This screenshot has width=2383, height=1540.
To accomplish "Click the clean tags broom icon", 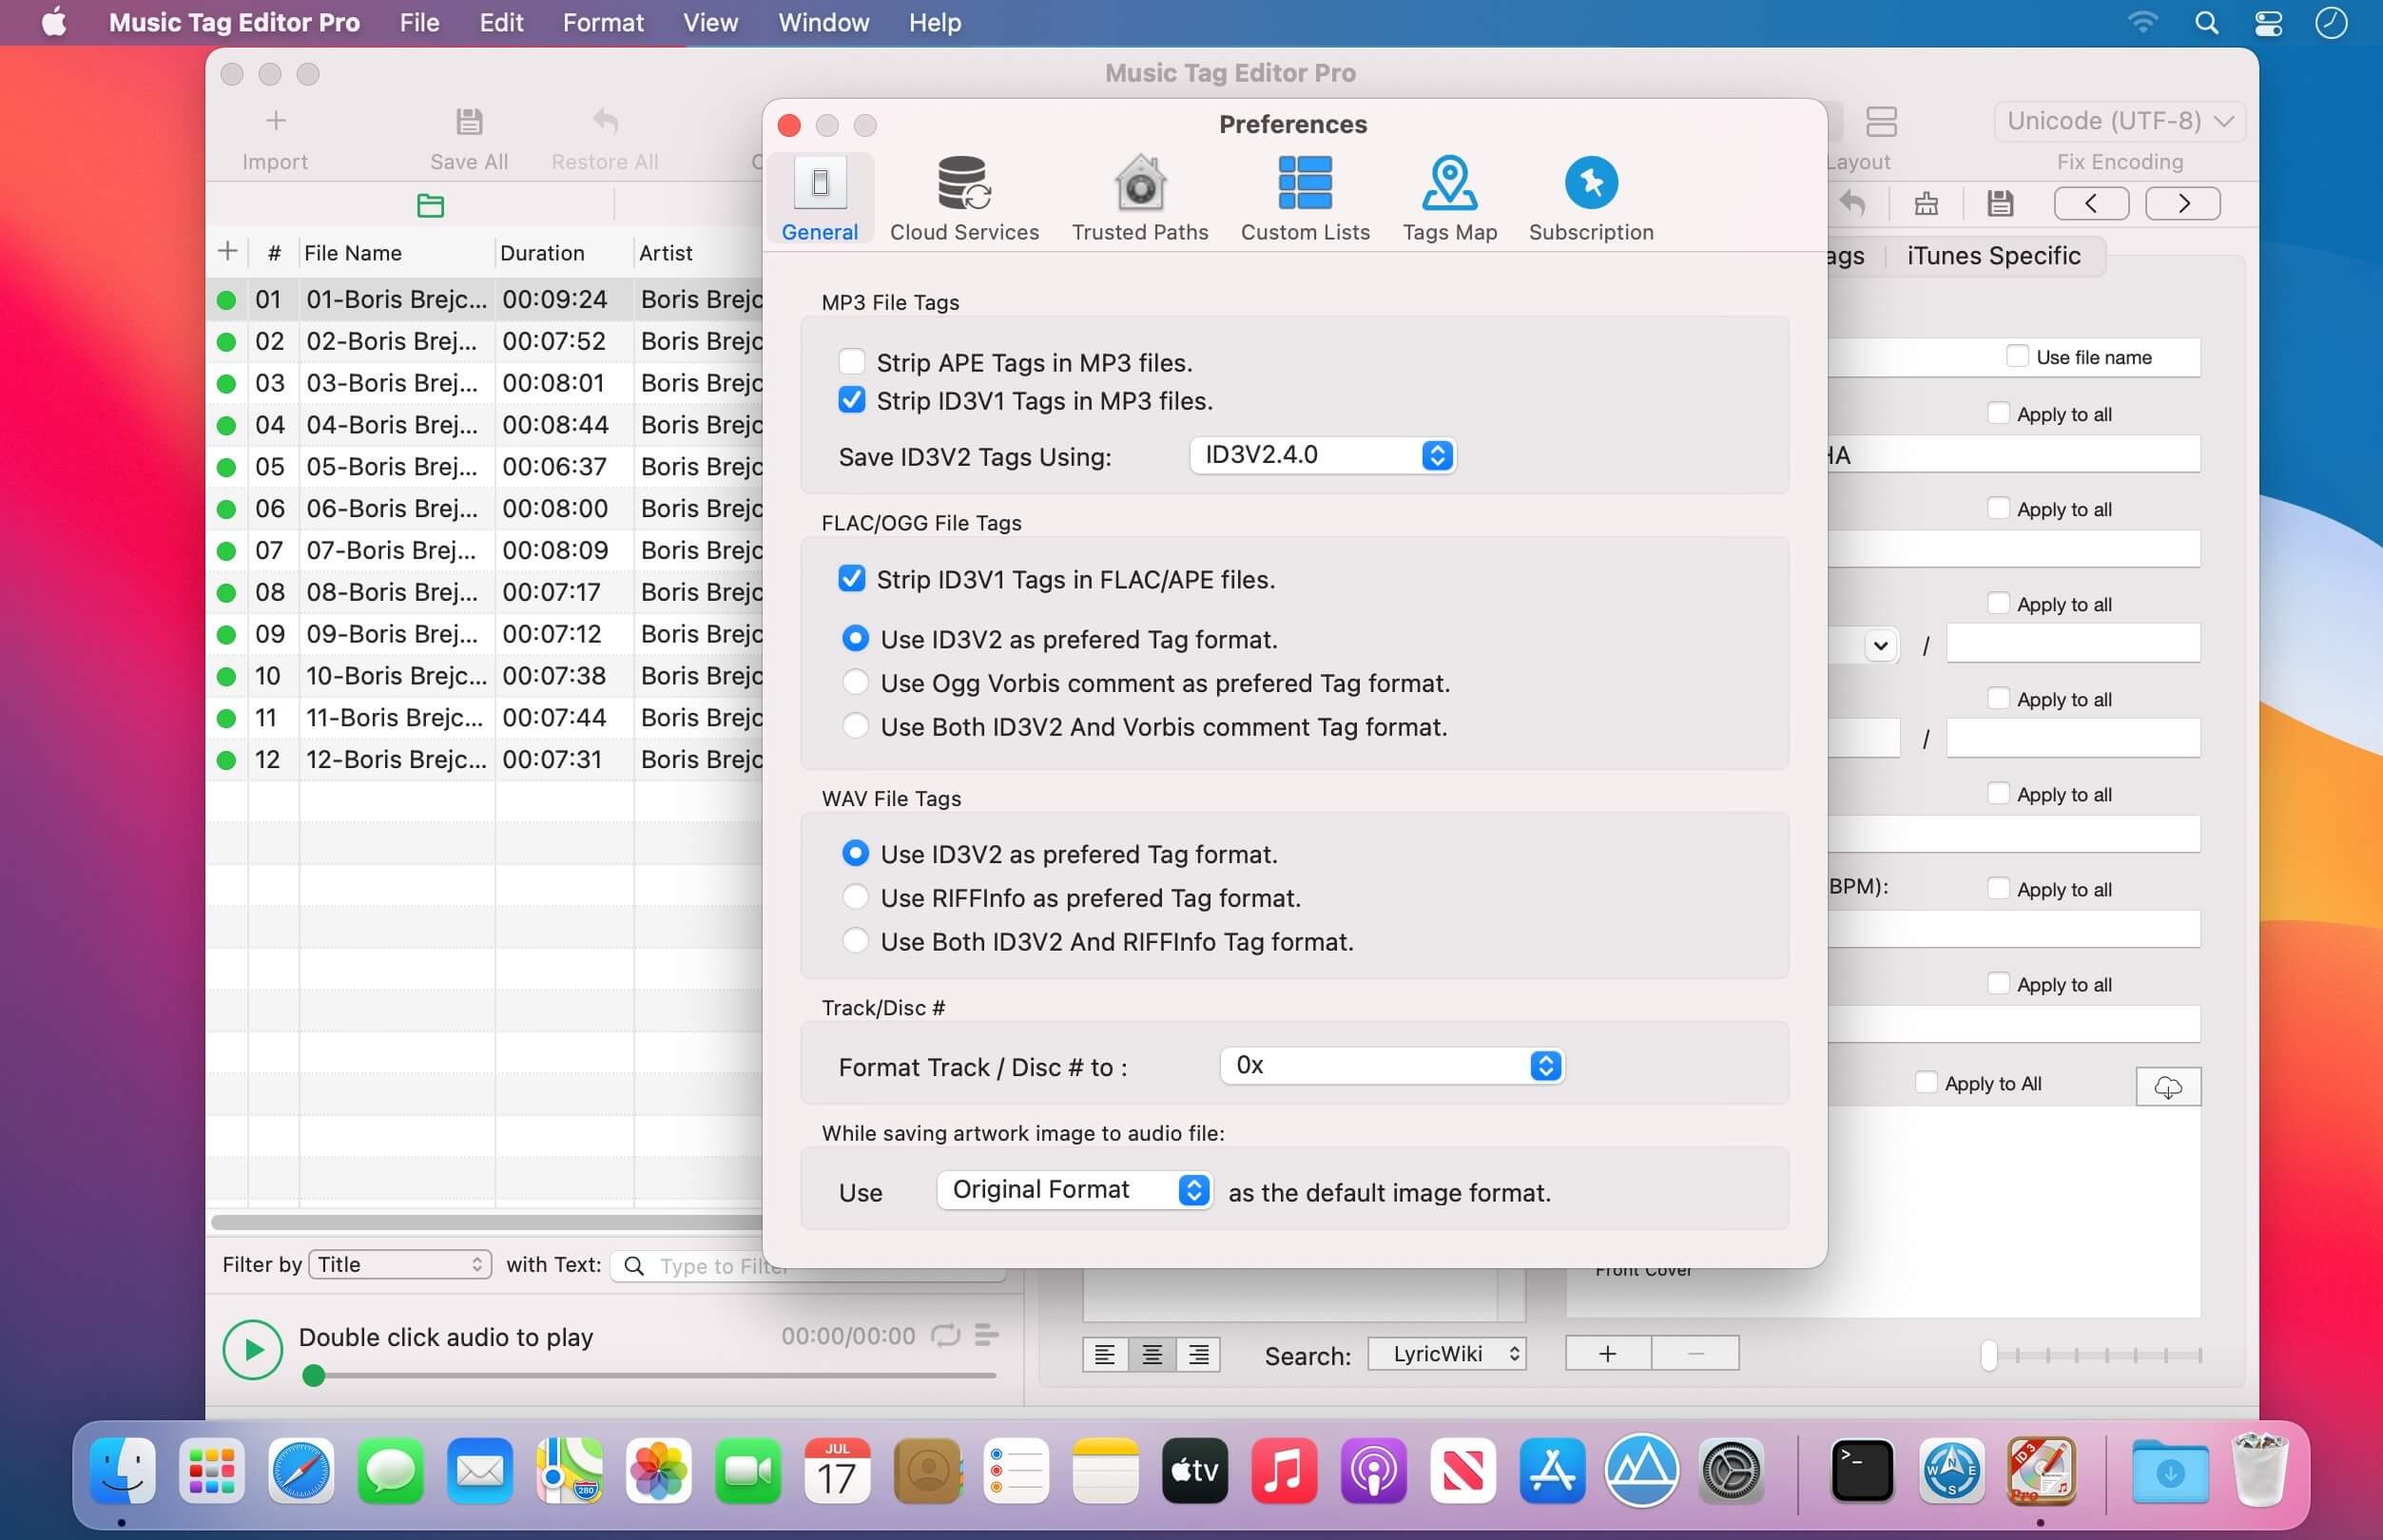I will (1926, 203).
